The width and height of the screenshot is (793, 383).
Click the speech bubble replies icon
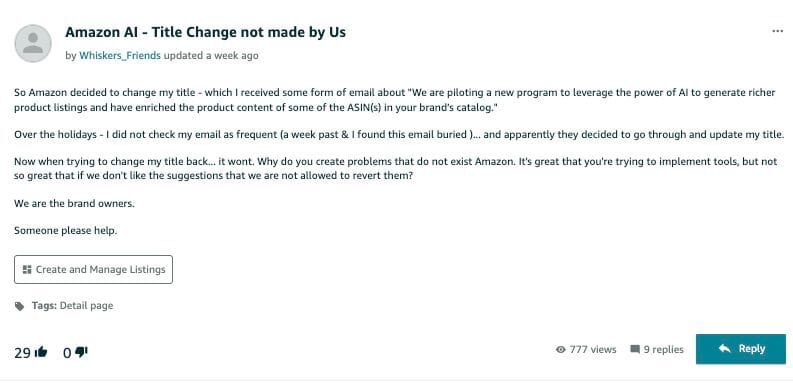[635, 349]
